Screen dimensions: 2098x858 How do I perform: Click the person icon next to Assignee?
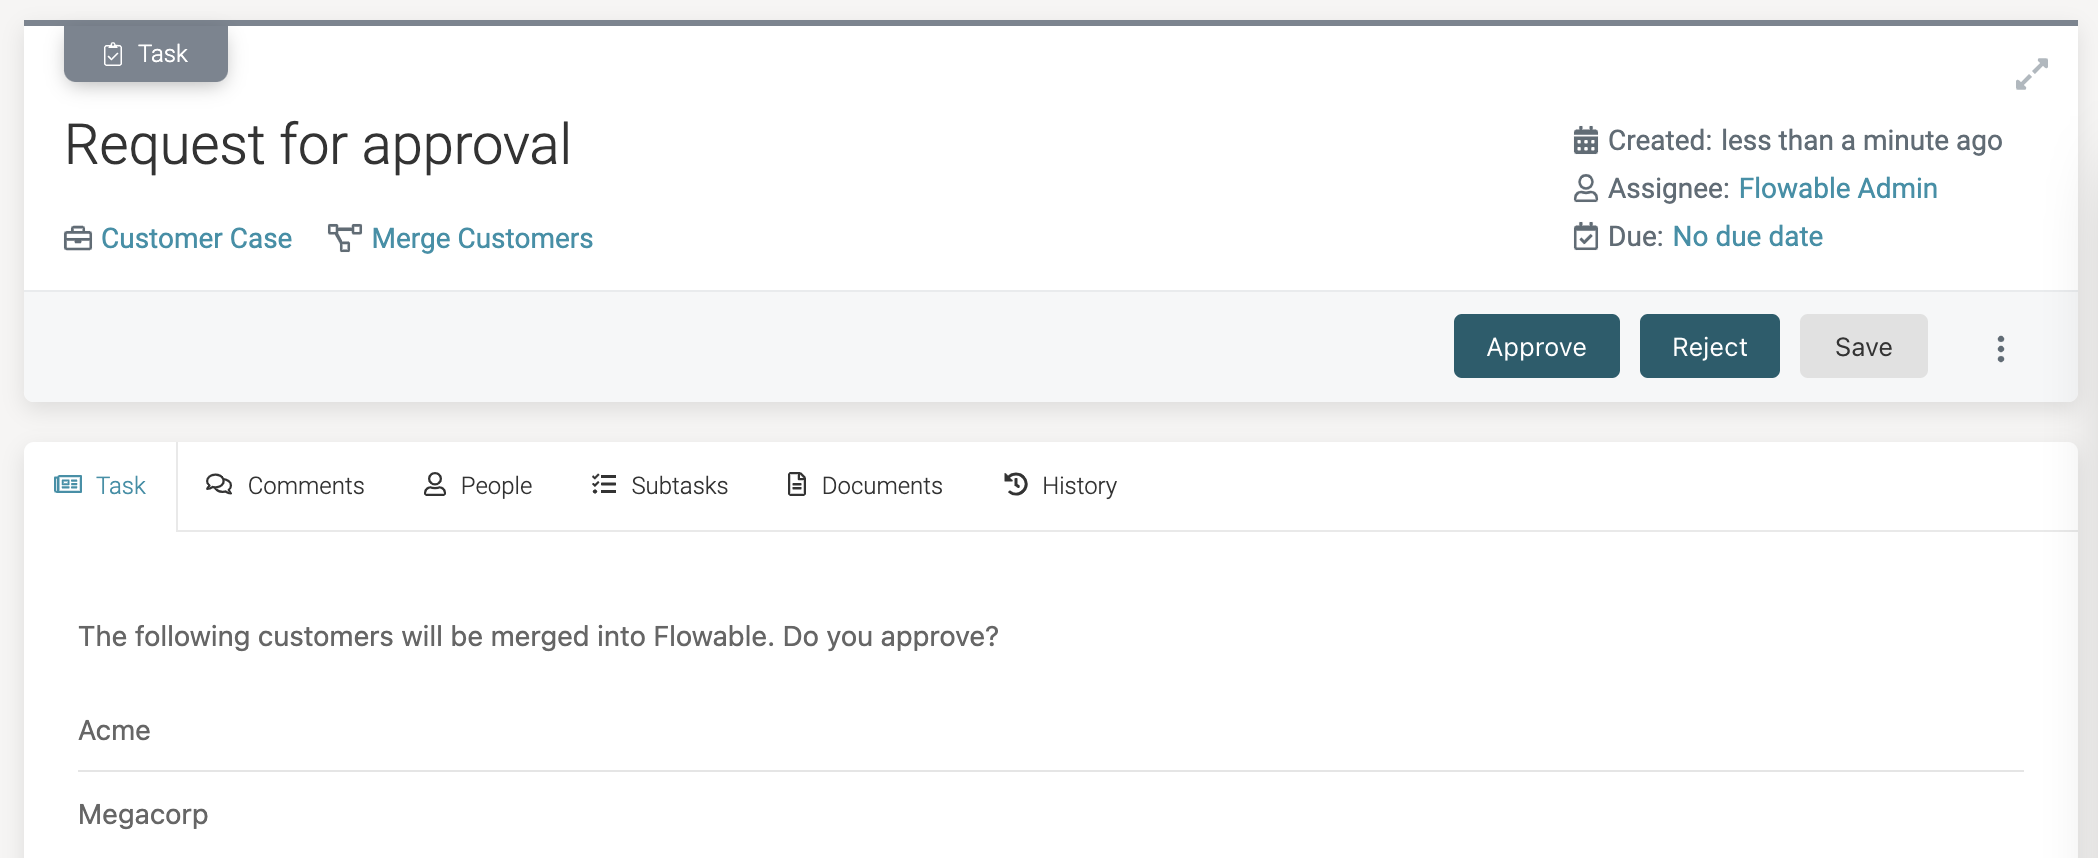[x=1585, y=188]
